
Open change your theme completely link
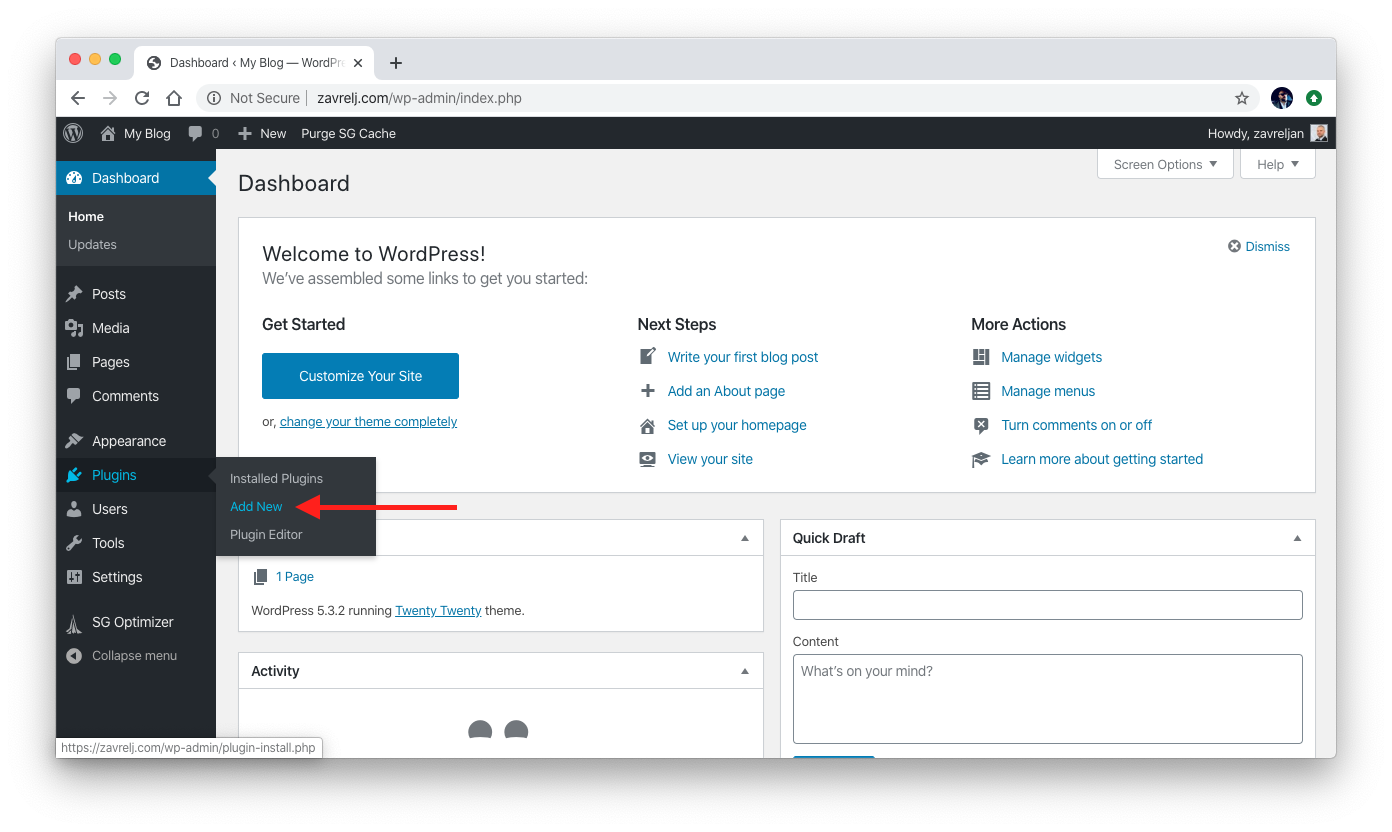[x=368, y=421]
